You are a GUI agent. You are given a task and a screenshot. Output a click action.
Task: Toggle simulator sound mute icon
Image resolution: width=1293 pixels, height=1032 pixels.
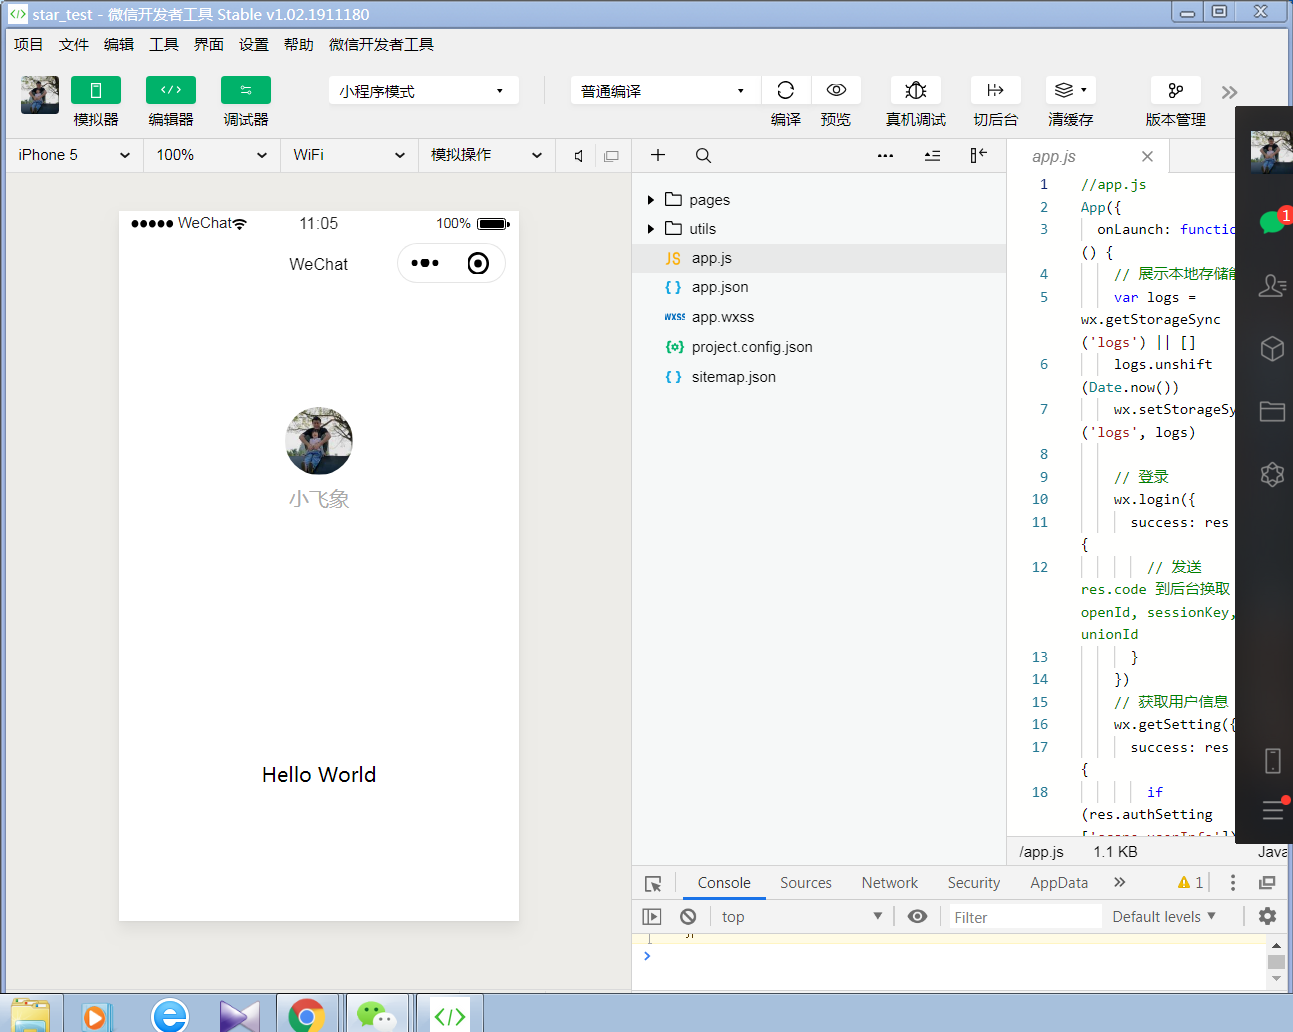pos(579,156)
